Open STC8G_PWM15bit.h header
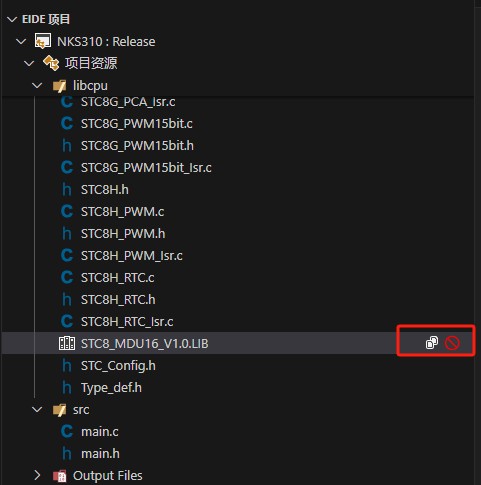The image size is (481, 485). (x=137, y=146)
